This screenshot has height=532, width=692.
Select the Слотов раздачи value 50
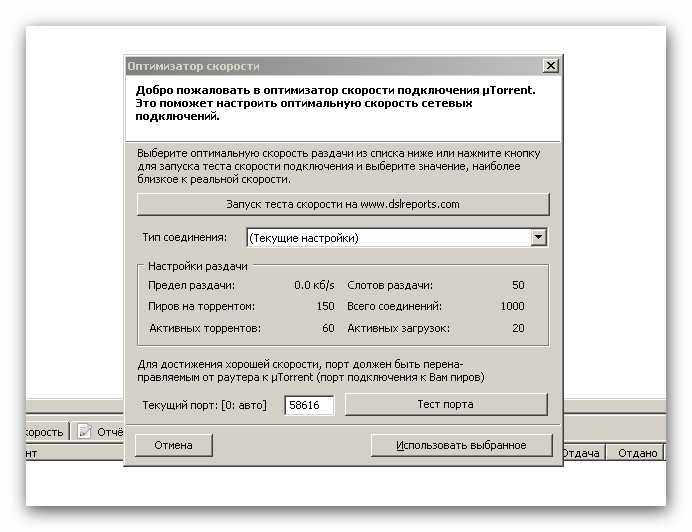tap(518, 285)
